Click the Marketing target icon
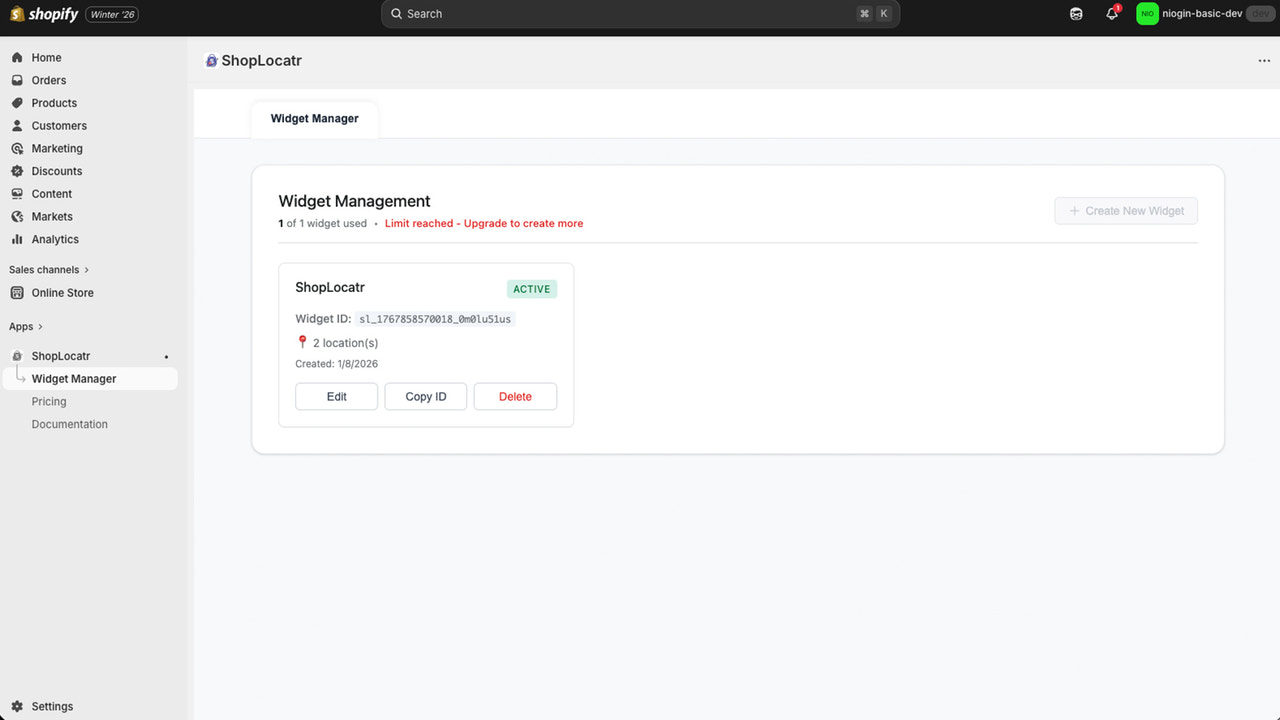This screenshot has height=720, width=1280. (x=17, y=148)
